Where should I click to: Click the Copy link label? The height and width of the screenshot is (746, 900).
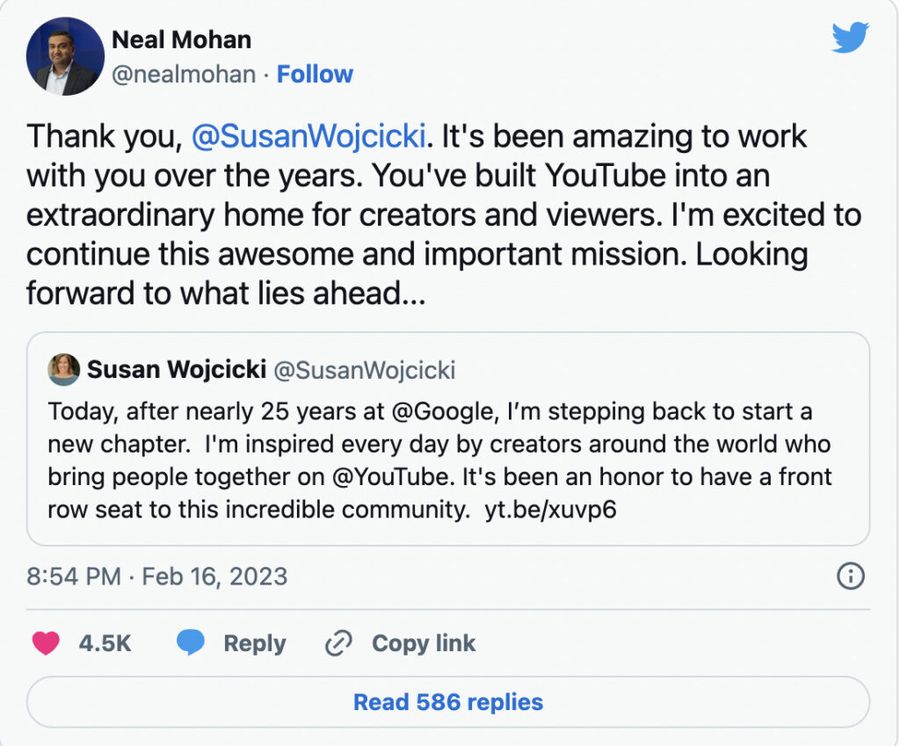(423, 643)
